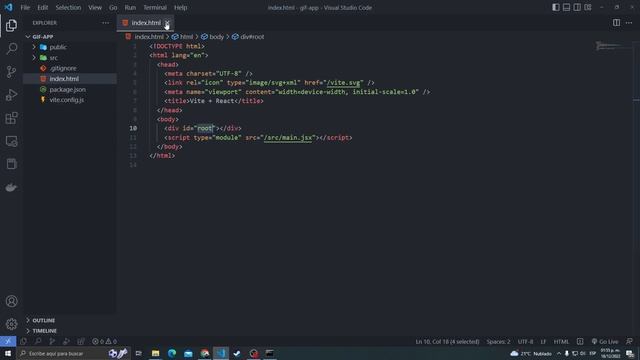The height and width of the screenshot is (360, 640).
Task: Open the Explorer view in activity bar
Action: click(x=11, y=25)
